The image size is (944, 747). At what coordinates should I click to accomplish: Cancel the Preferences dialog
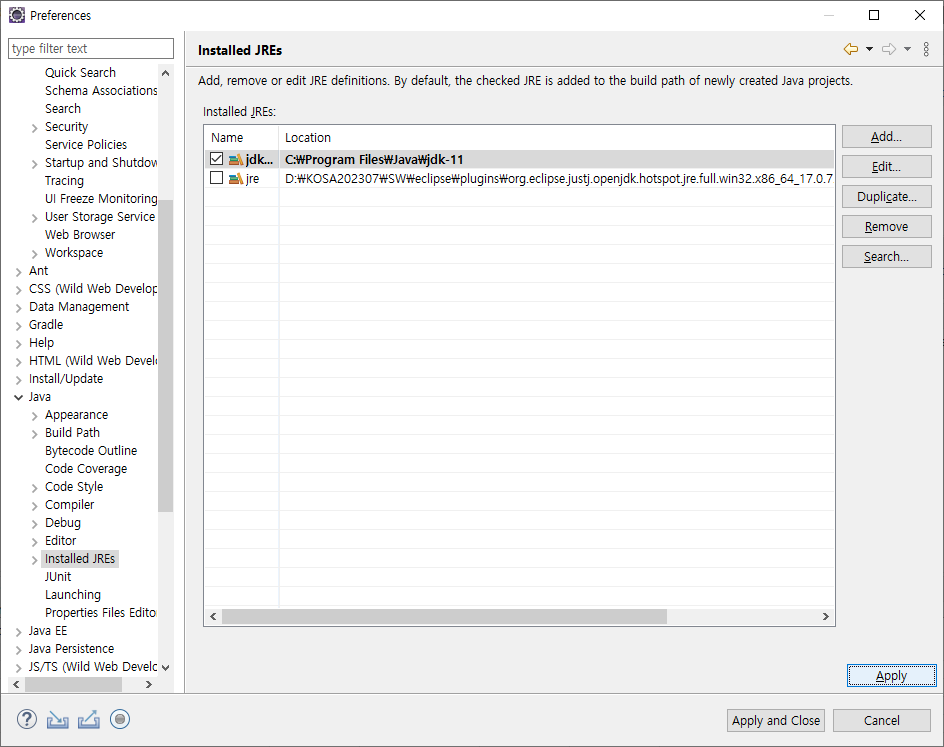[881, 721]
